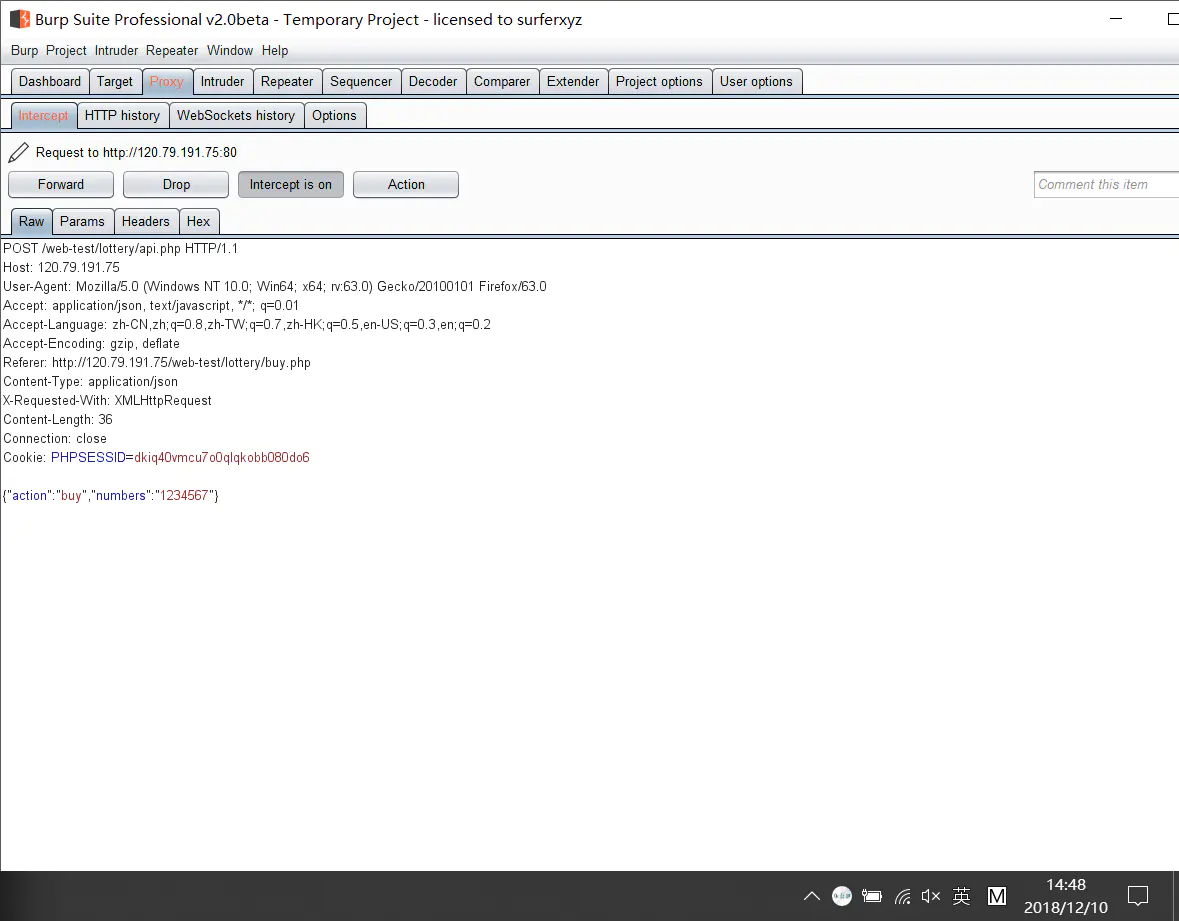Open the Action dropdown button

coord(406,184)
